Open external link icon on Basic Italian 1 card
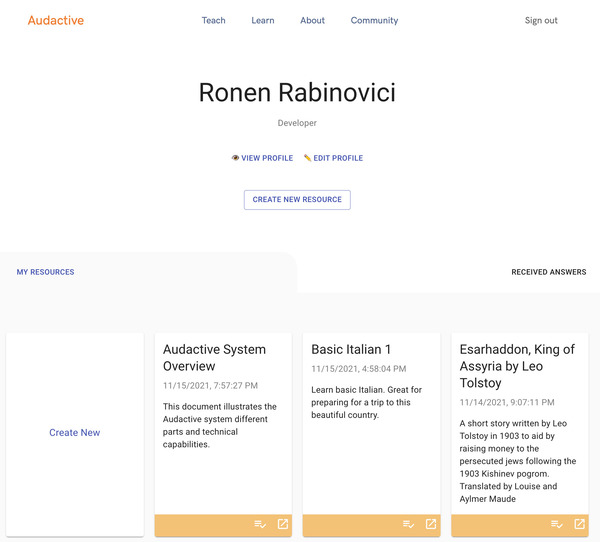 pyautogui.click(x=431, y=524)
